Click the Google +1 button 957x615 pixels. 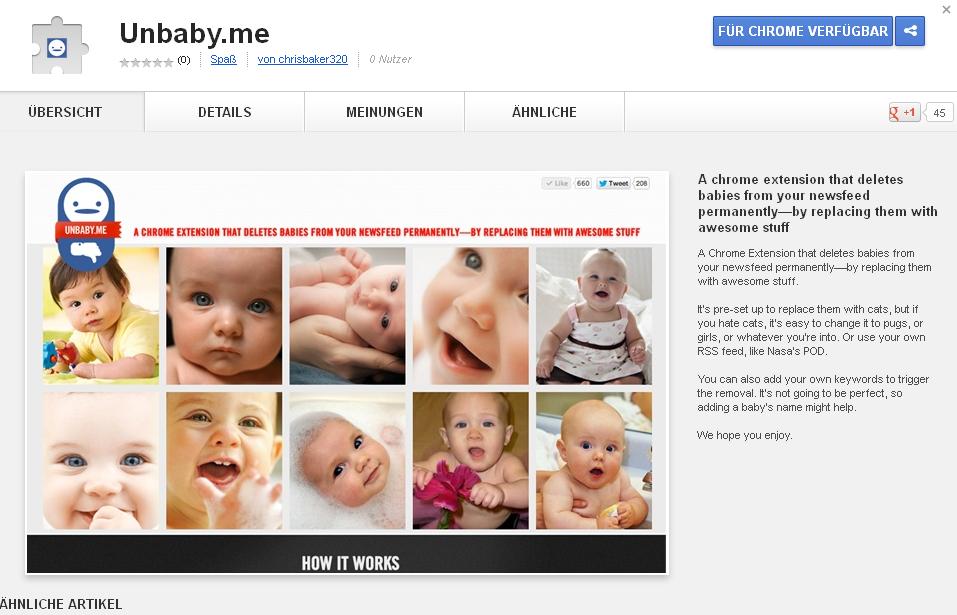tap(904, 112)
